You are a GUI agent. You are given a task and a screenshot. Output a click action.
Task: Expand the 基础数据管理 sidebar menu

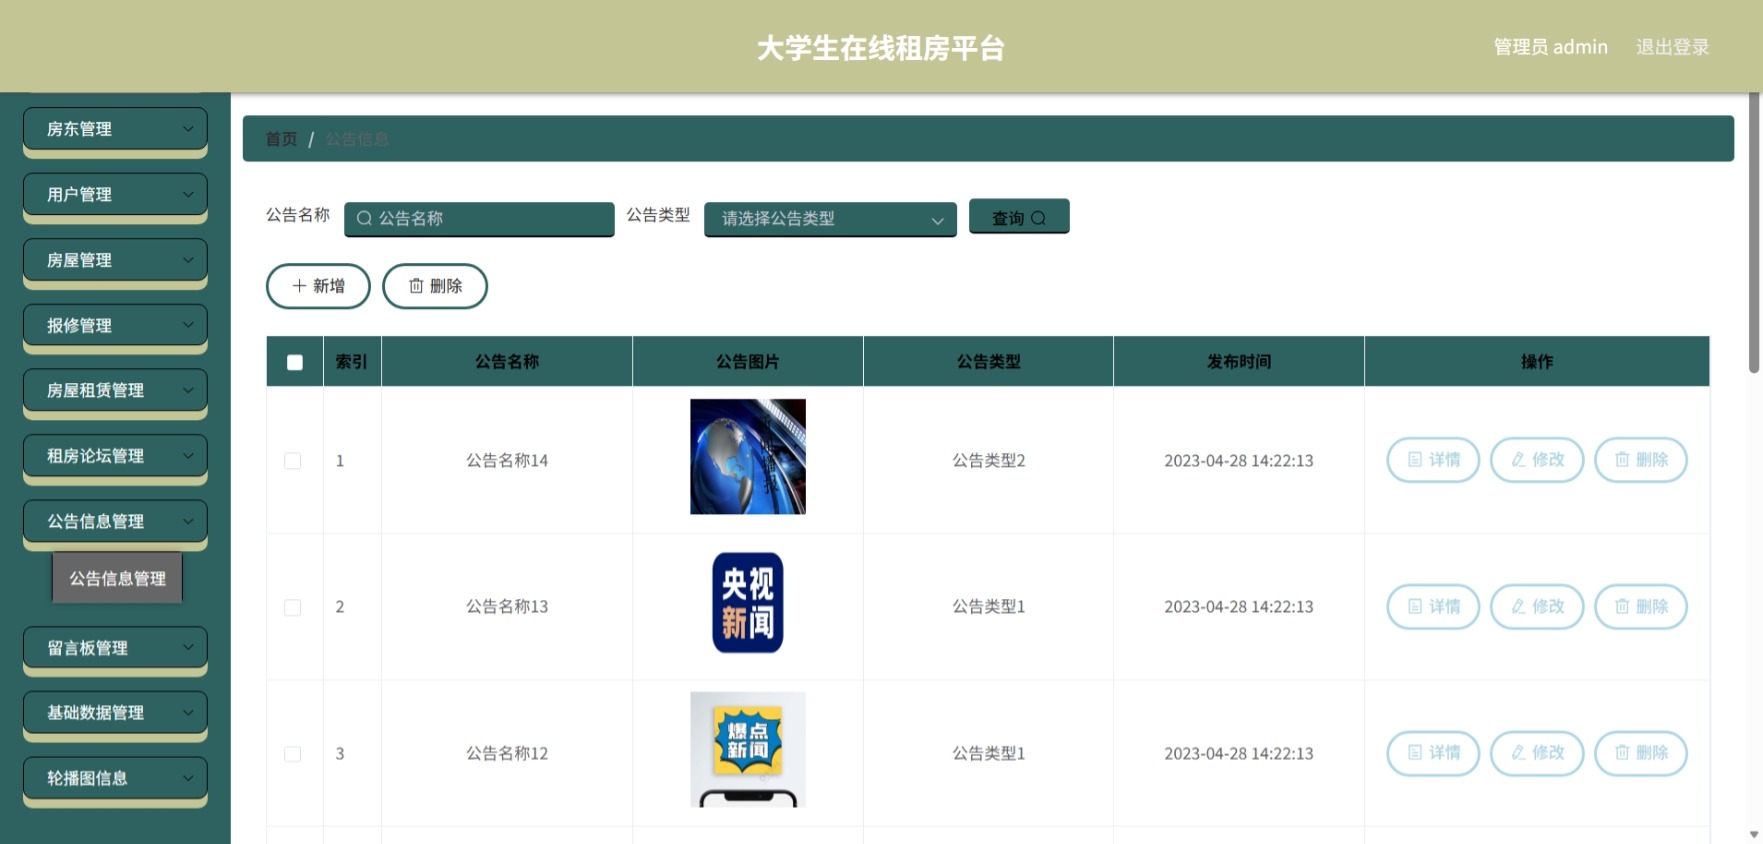click(115, 713)
